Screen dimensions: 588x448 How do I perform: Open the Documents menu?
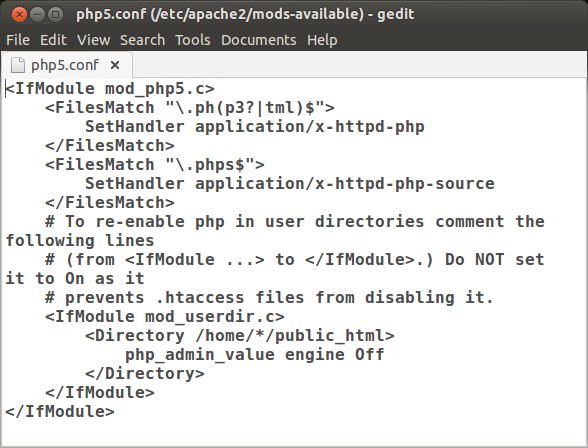click(259, 40)
